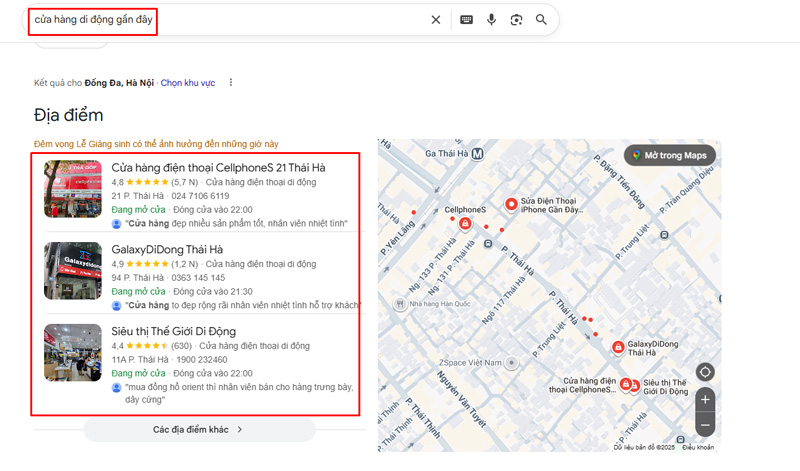Select Siêu thị Thế Giới Di Động result
The image size is (800, 471).
pyautogui.click(x=173, y=331)
